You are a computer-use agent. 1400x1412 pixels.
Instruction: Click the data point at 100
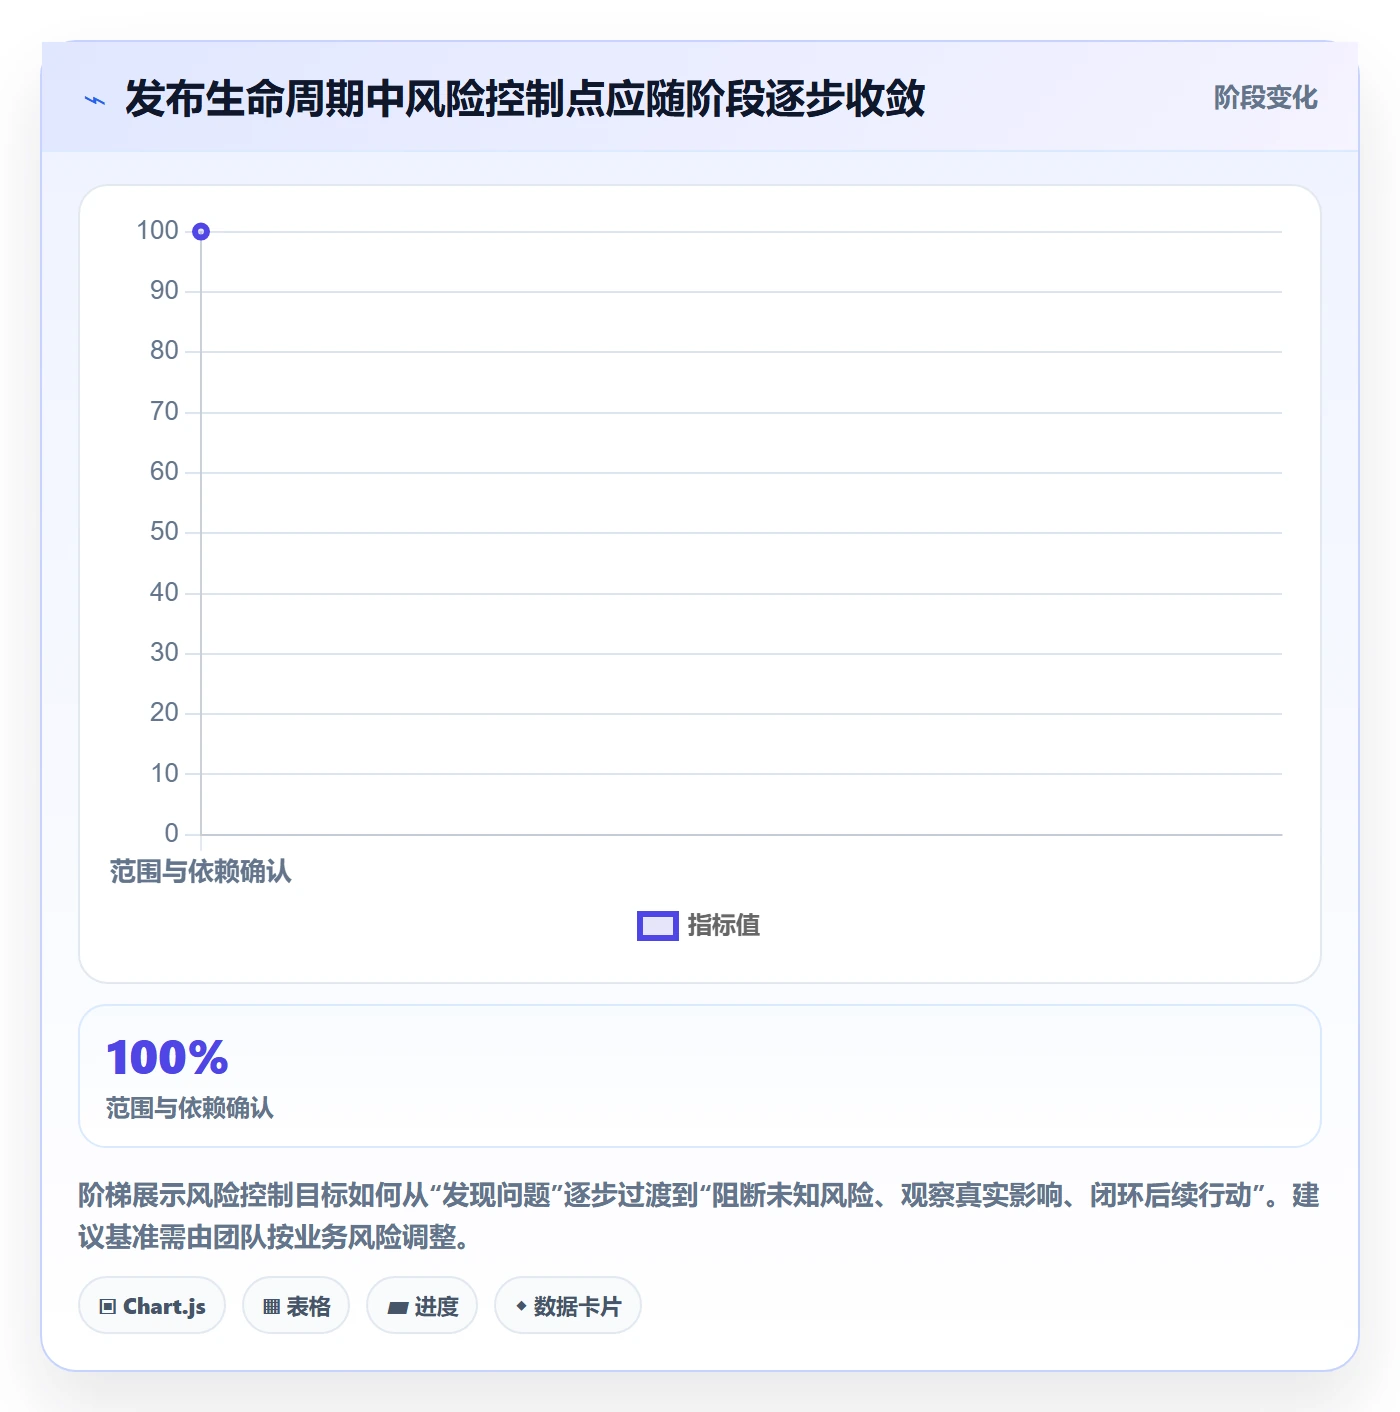click(x=201, y=232)
